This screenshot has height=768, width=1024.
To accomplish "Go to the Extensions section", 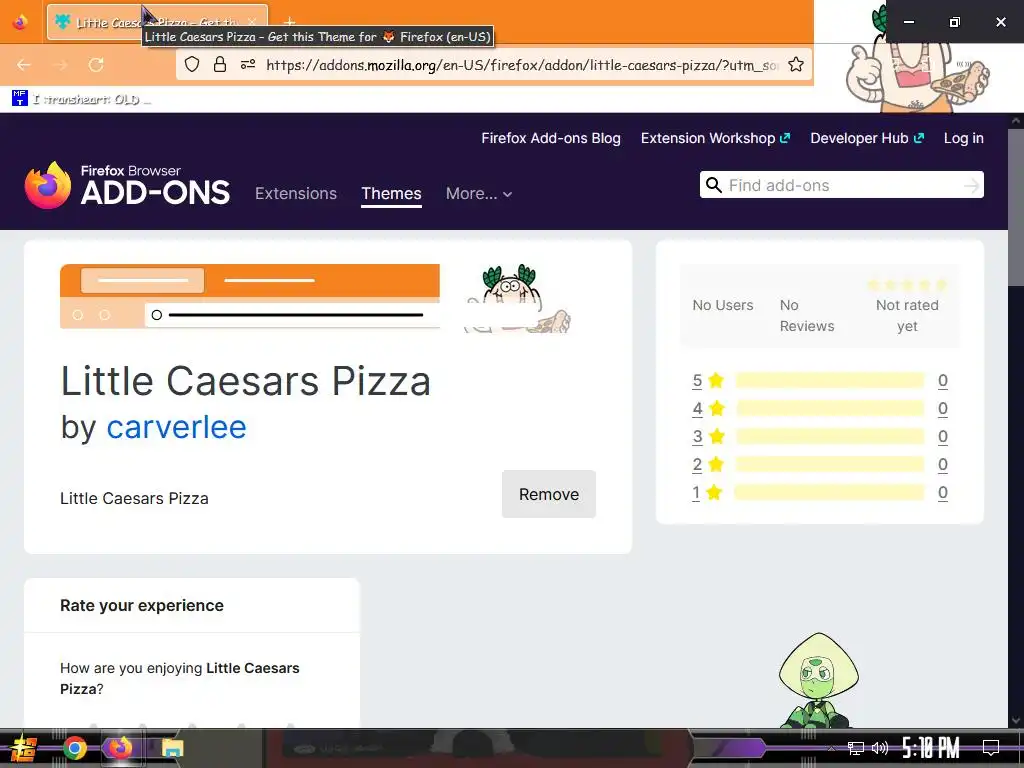I will coord(296,193).
